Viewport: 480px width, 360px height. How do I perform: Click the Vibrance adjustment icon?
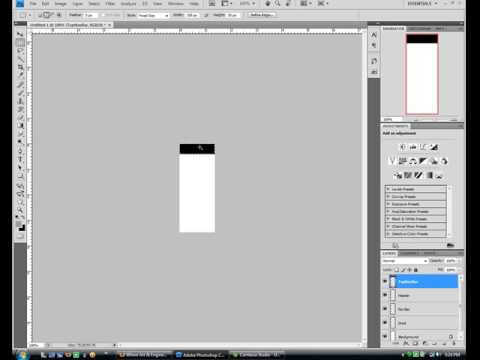coord(392,161)
